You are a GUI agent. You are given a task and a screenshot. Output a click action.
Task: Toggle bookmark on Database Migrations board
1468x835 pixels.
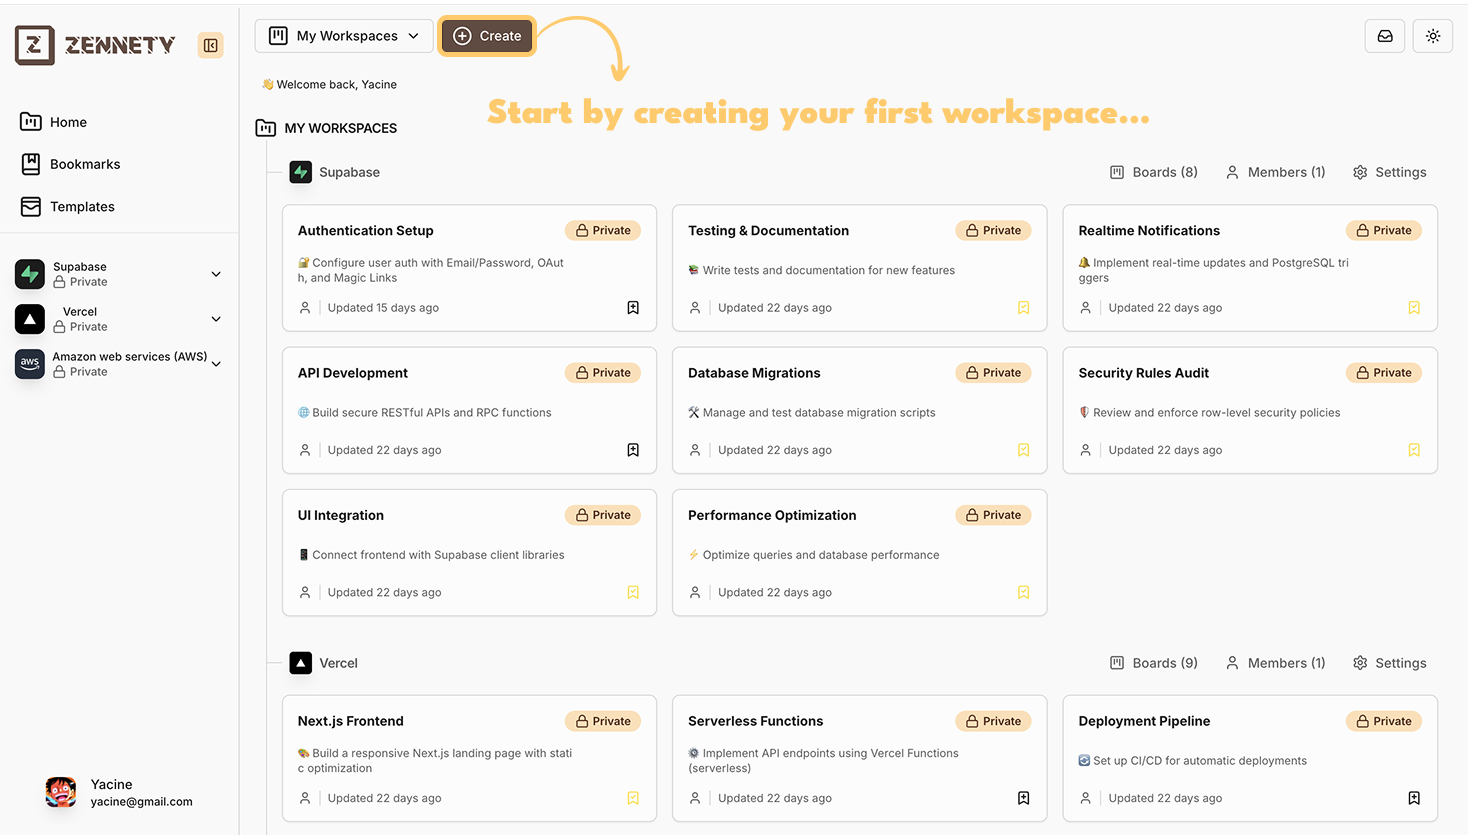click(x=1023, y=450)
